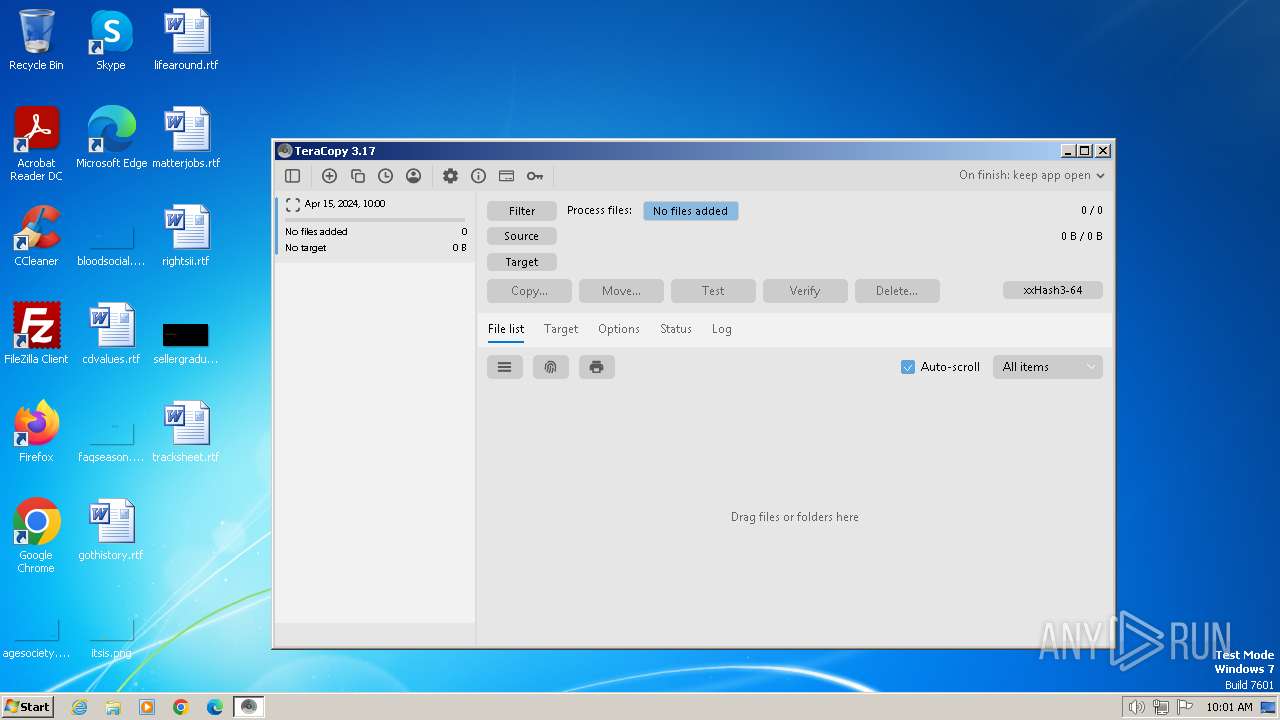Click the 0 B / 0 B size counter
The height and width of the screenshot is (720, 1280).
(1082, 237)
